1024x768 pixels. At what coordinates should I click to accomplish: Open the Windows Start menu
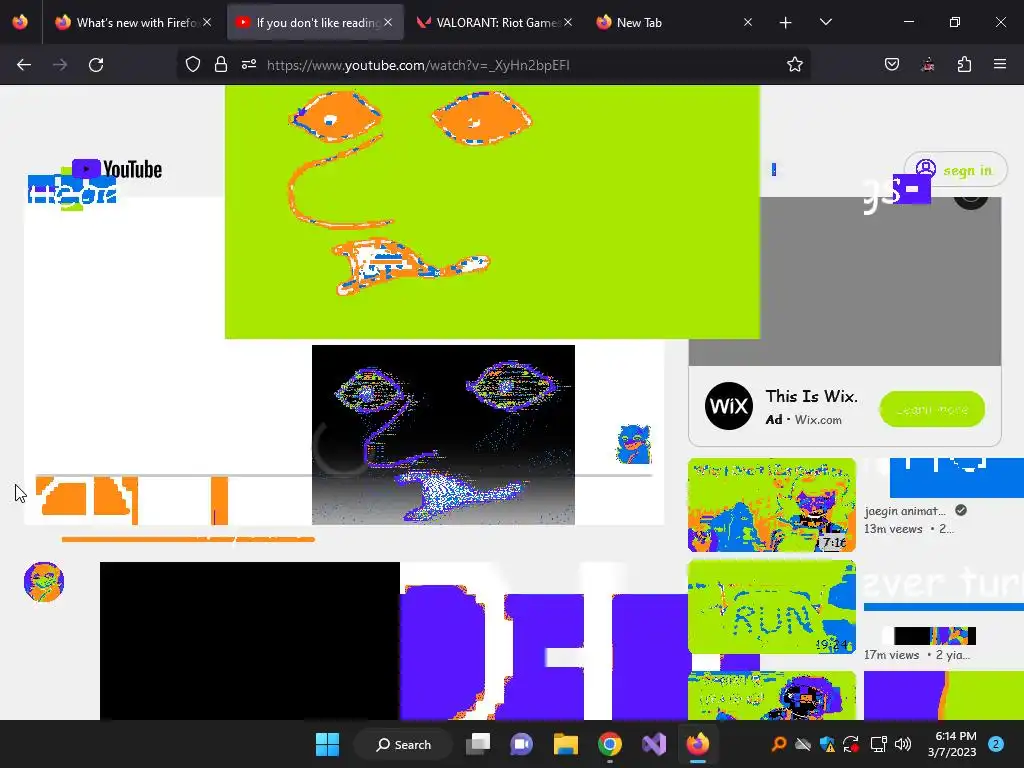(327, 744)
